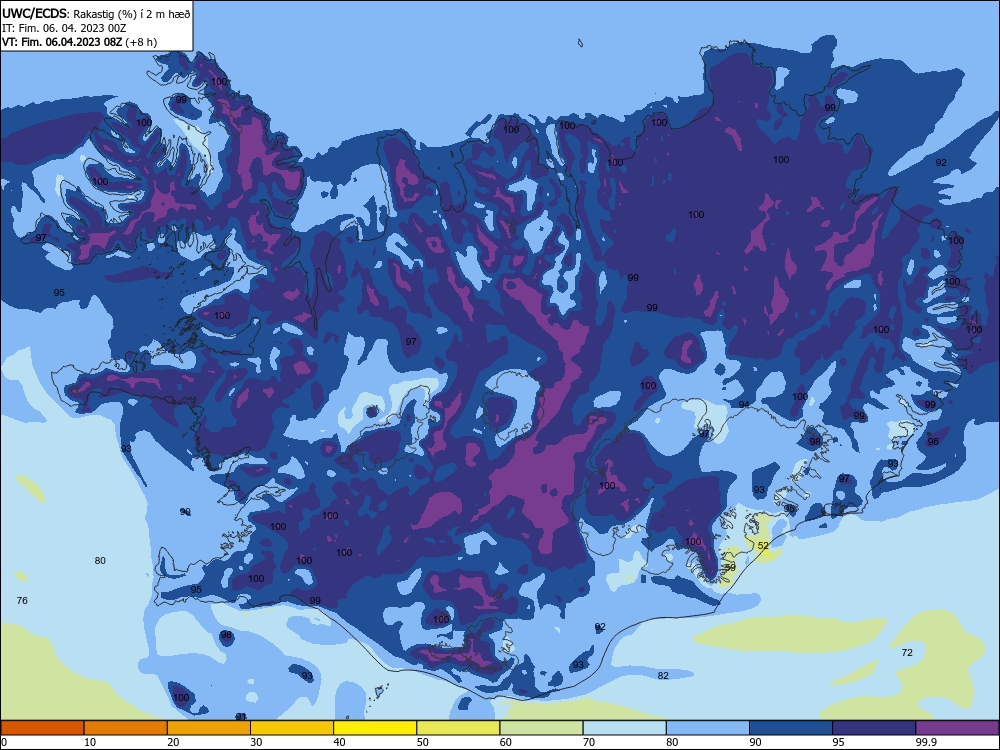Click the humidity value 52 in yellow patch

click(x=763, y=545)
